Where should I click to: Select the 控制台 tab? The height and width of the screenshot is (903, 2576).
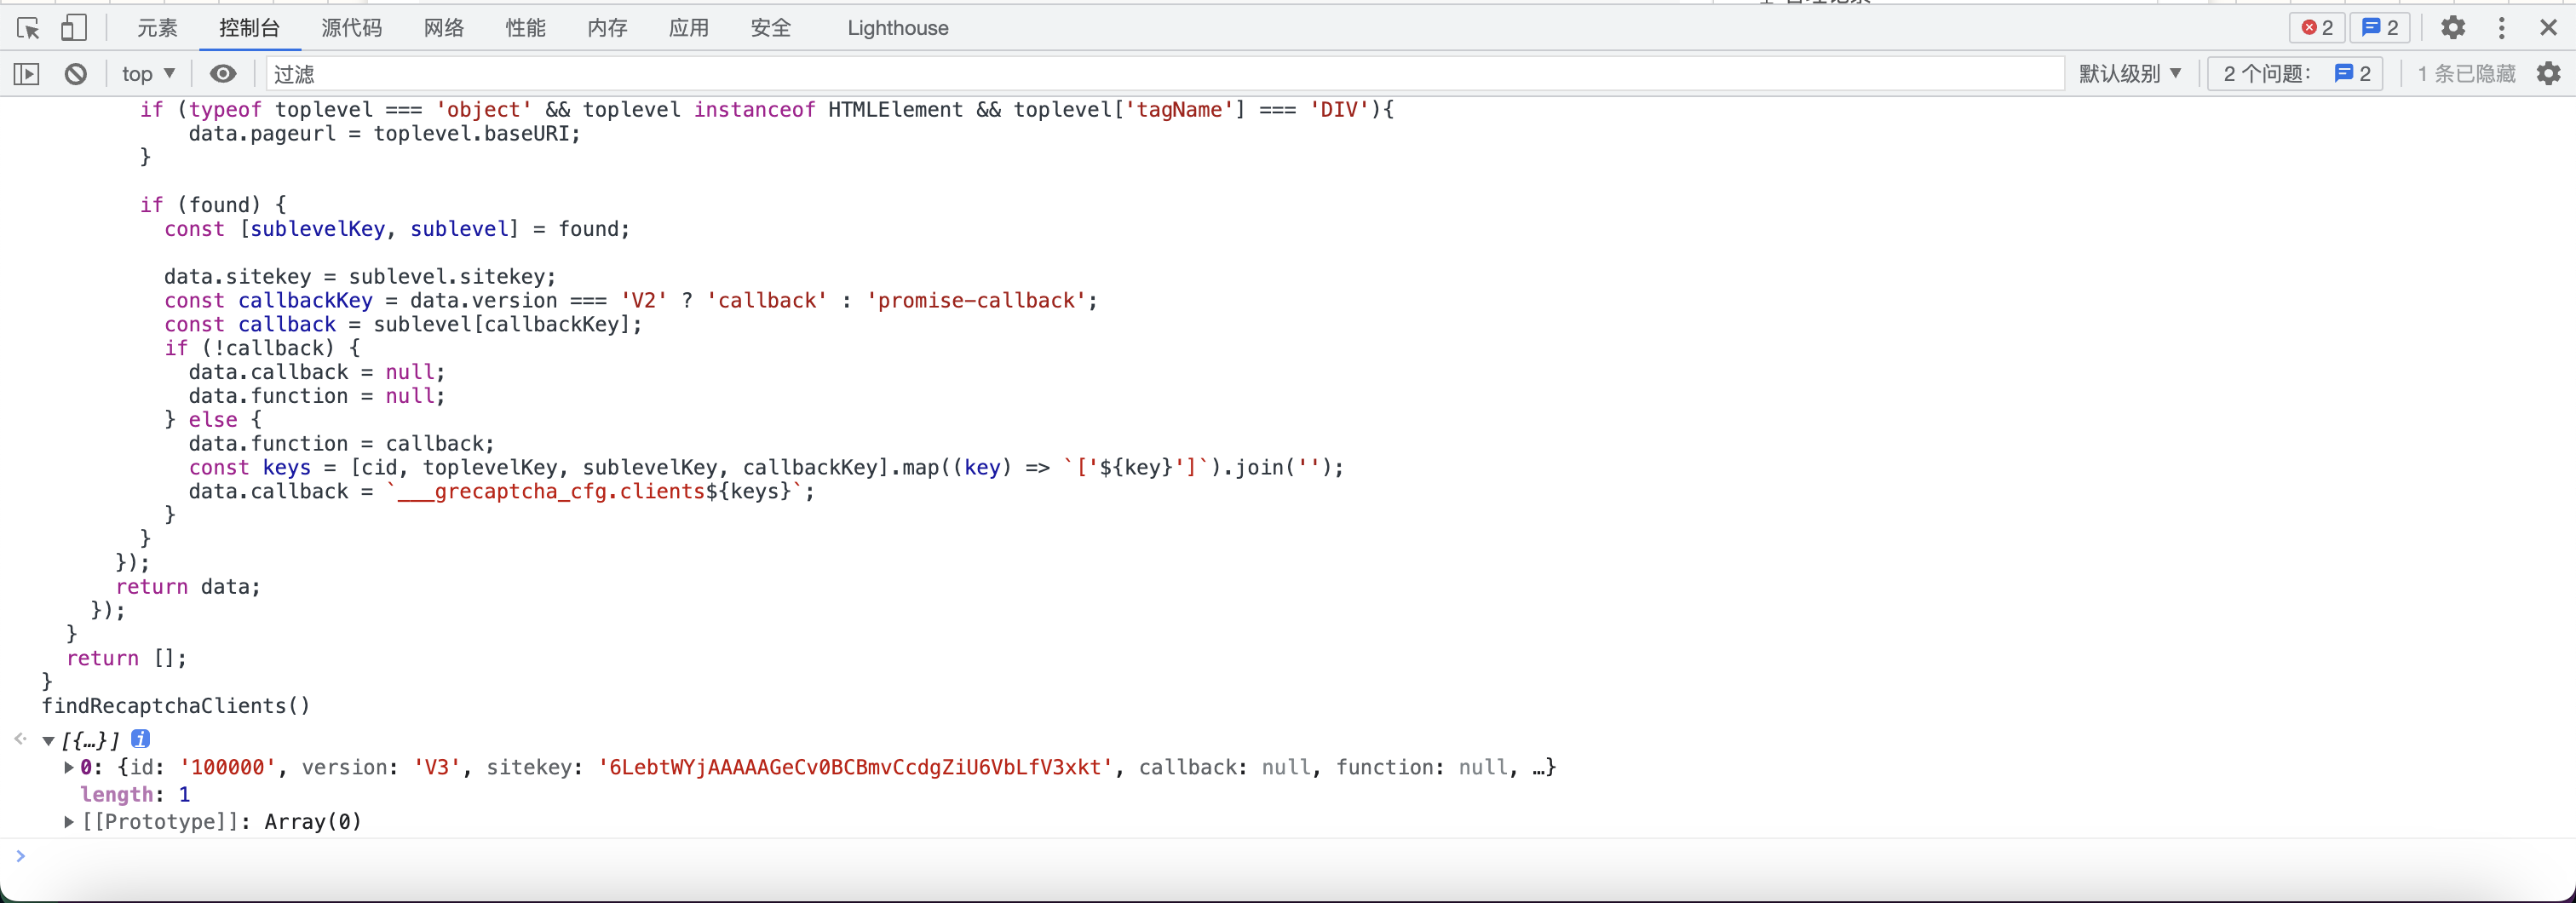(x=250, y=28)
